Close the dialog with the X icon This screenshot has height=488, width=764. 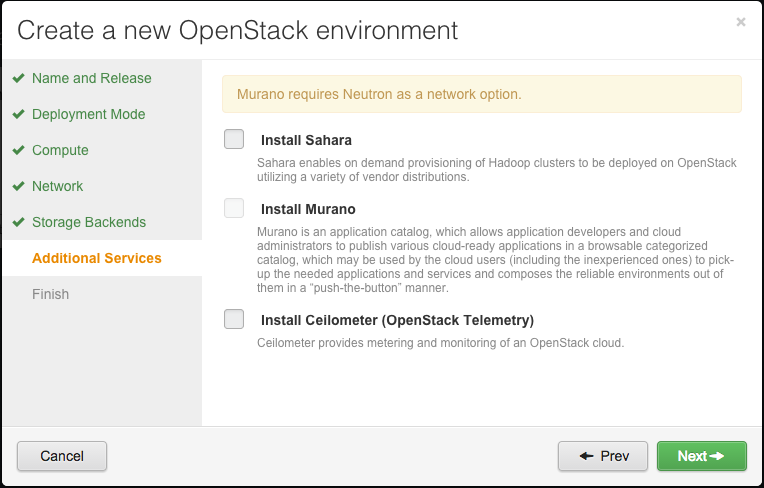point(741,22)
